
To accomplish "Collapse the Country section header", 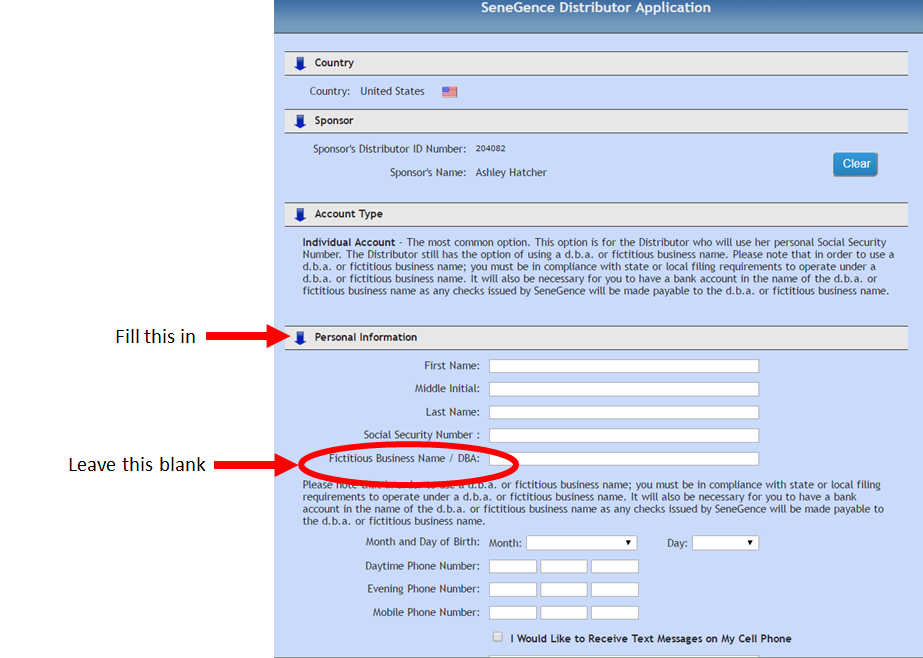I will [596, 63].
